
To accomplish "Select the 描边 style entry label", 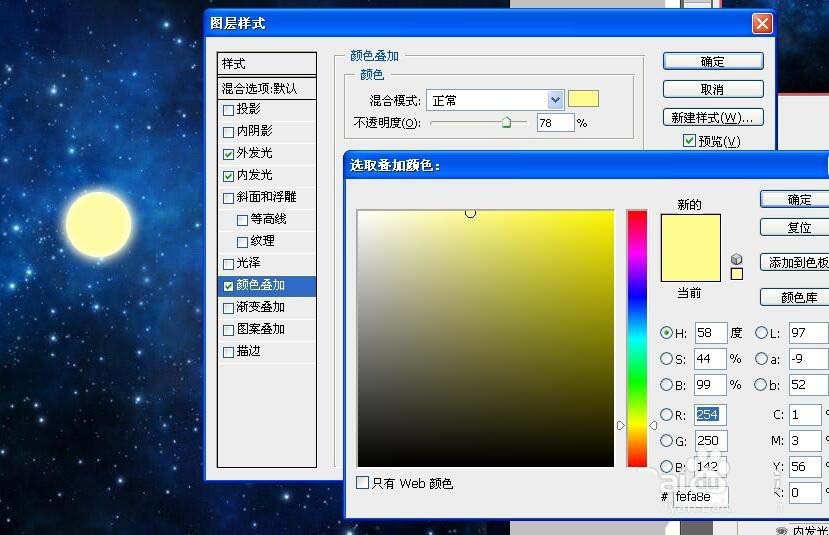I will tap(248, 351).
